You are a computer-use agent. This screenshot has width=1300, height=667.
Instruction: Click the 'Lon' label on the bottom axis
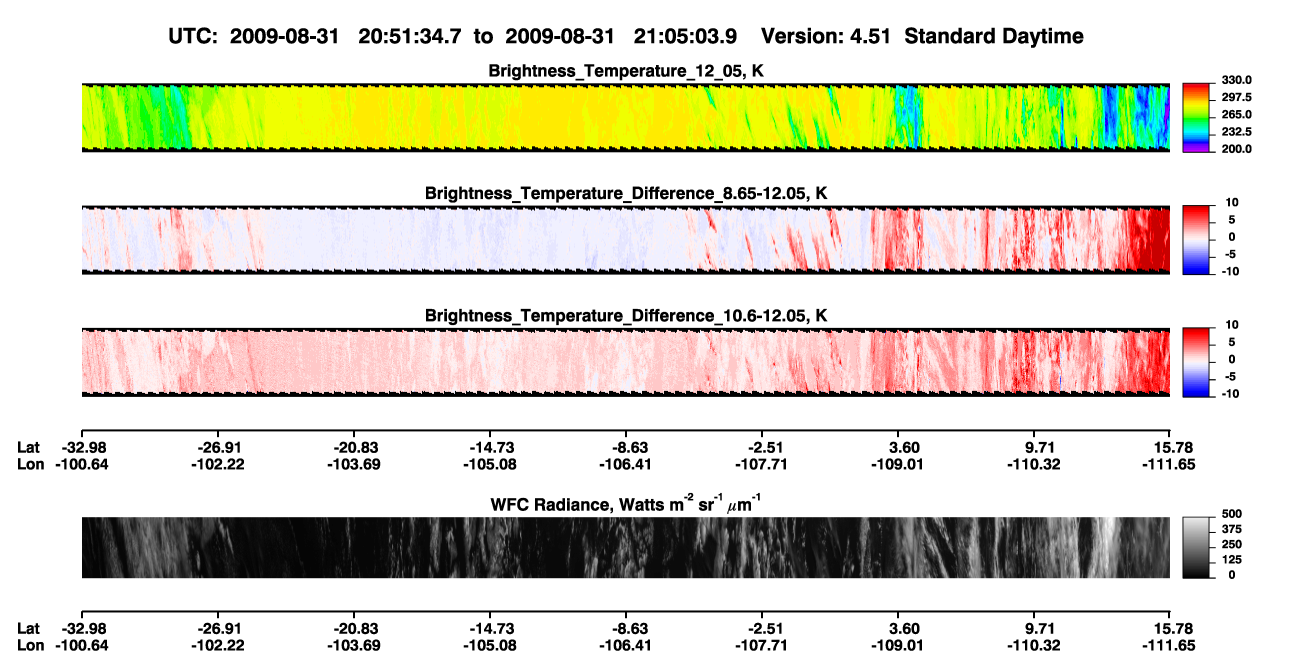click(x=31, y=644)
